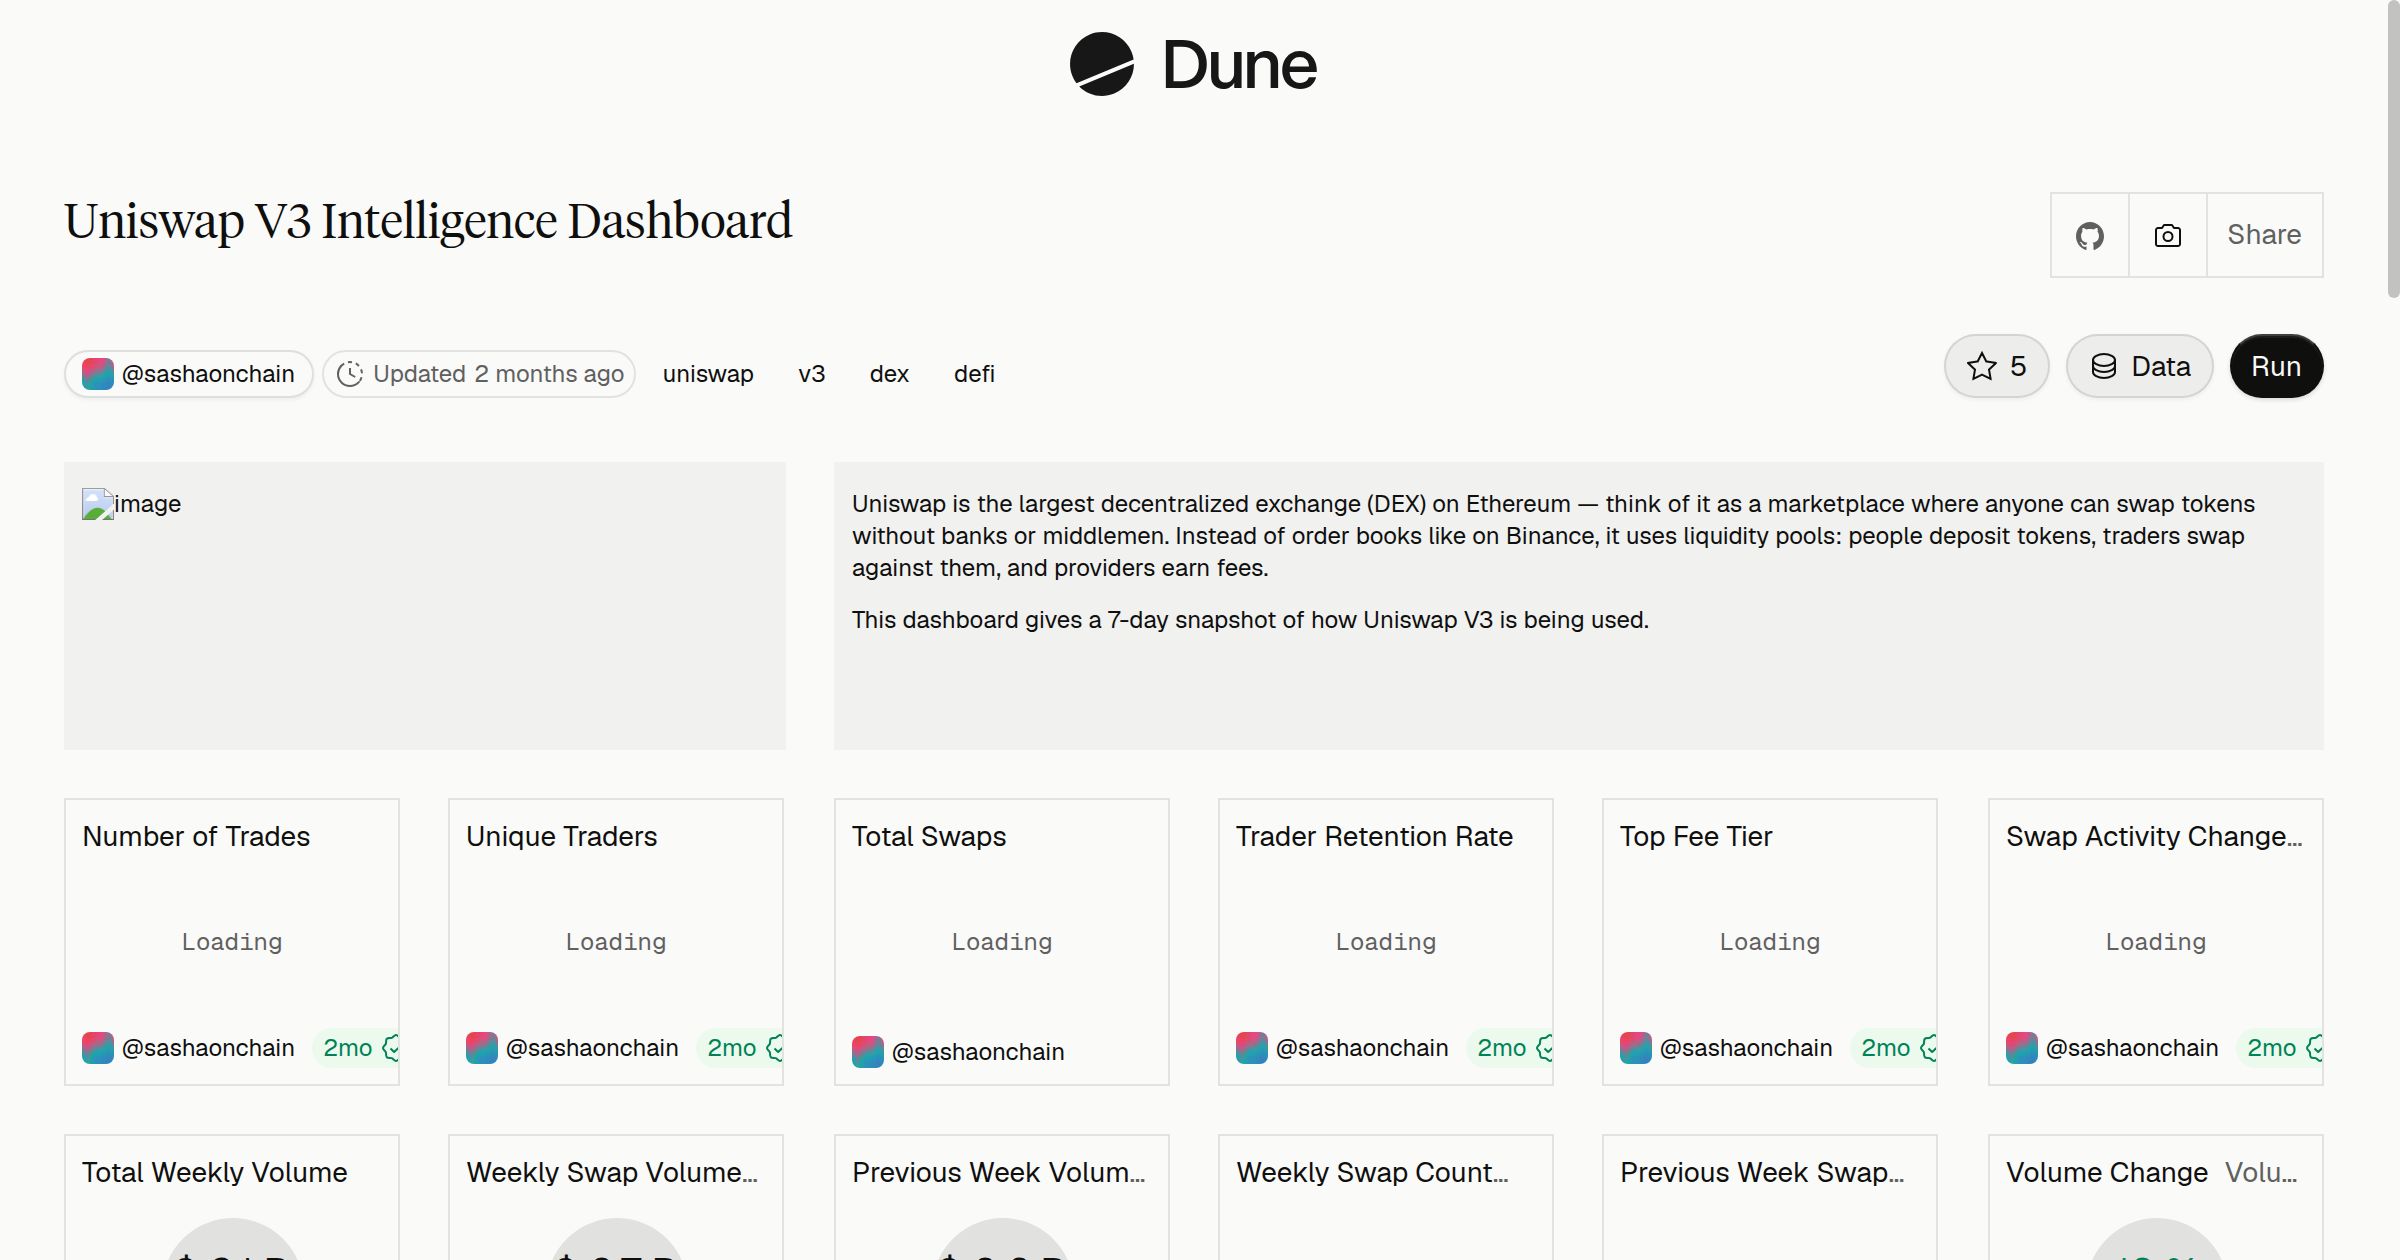Click the Uniswap V3 Intelligence Dashboard title

pyautogui.click(x=428, y=221)
